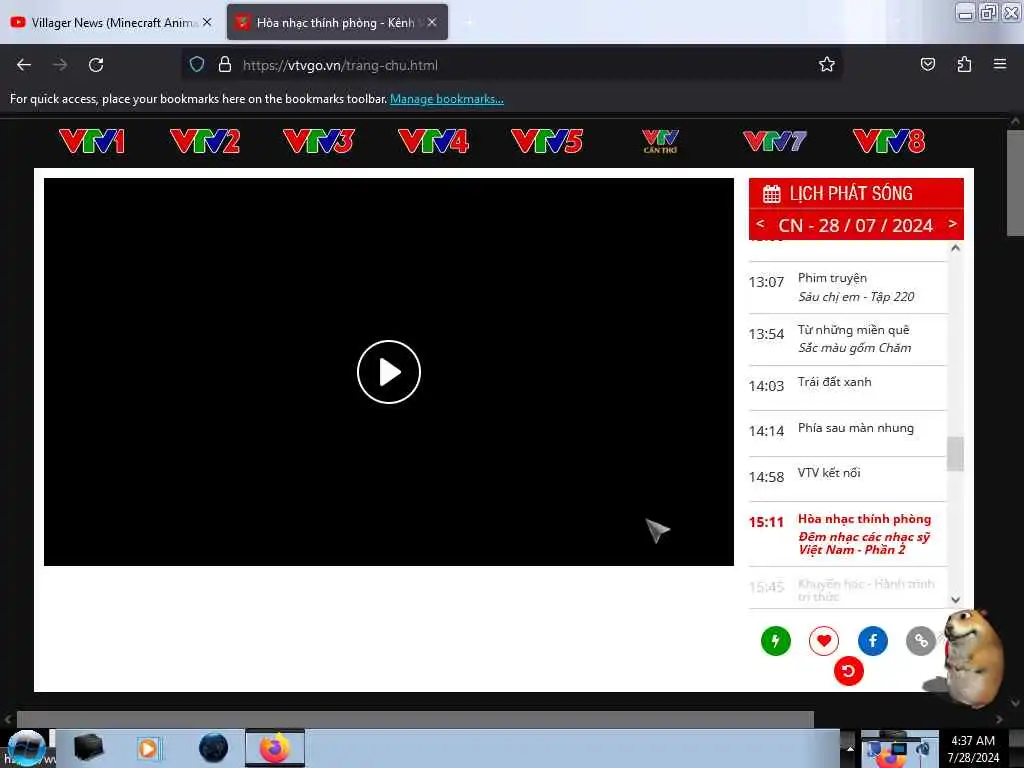
Task: Reload the page
Action: coord(96,65)
